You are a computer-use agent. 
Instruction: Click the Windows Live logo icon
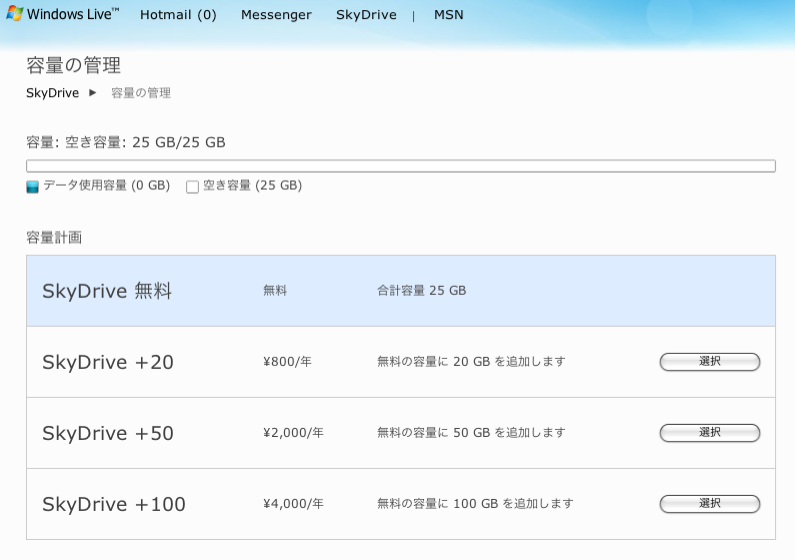[14, 14]
